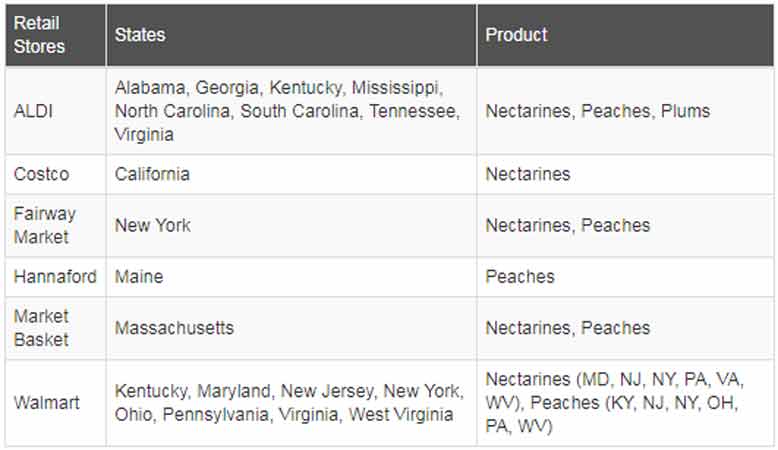
Task: Click the Retail Stores column header
Action: point(56,35)
